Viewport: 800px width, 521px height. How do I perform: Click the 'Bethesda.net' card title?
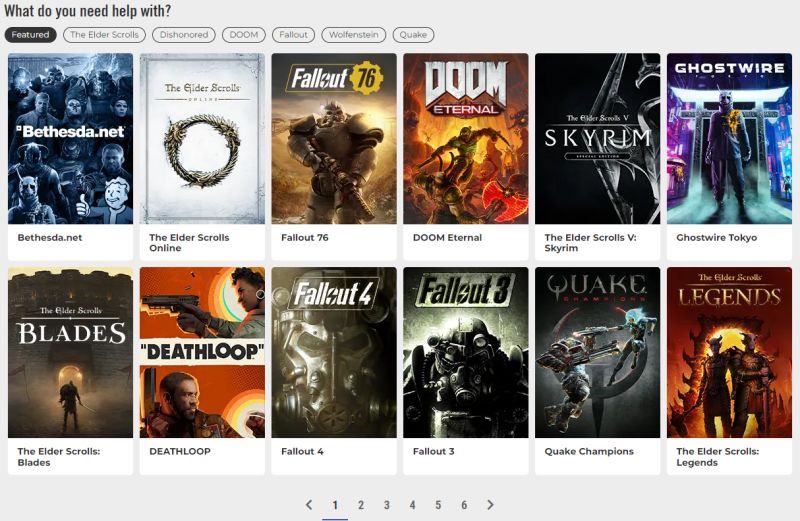pos(49,237)
